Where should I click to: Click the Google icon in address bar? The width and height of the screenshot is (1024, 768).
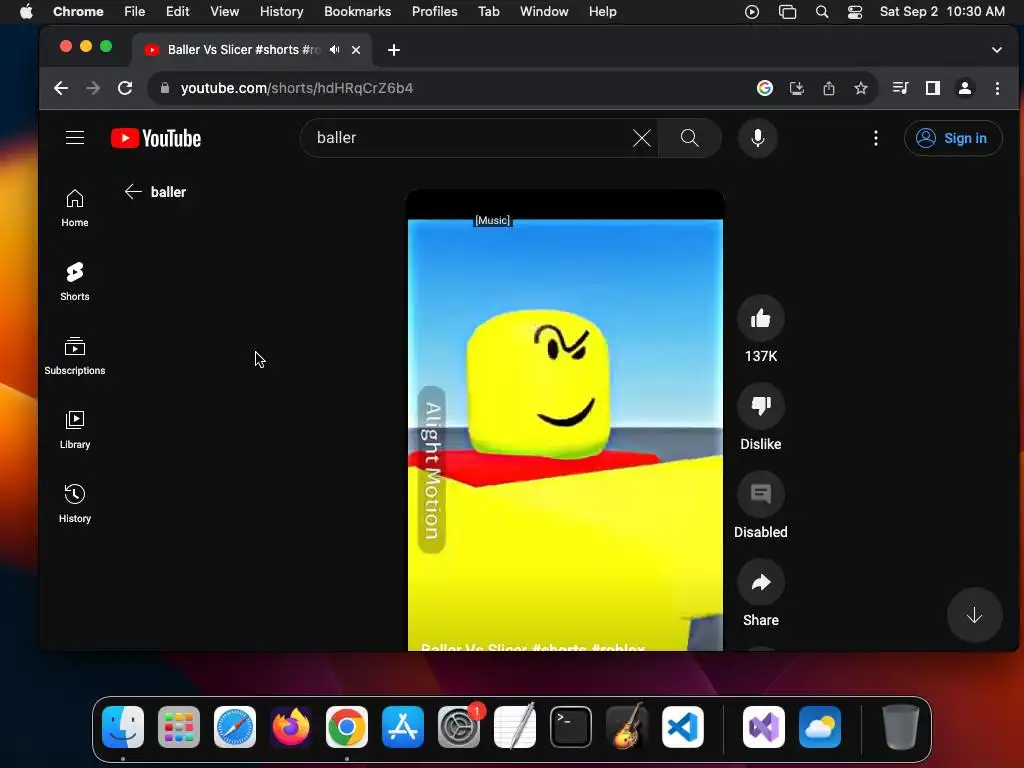tap(765, 88)
